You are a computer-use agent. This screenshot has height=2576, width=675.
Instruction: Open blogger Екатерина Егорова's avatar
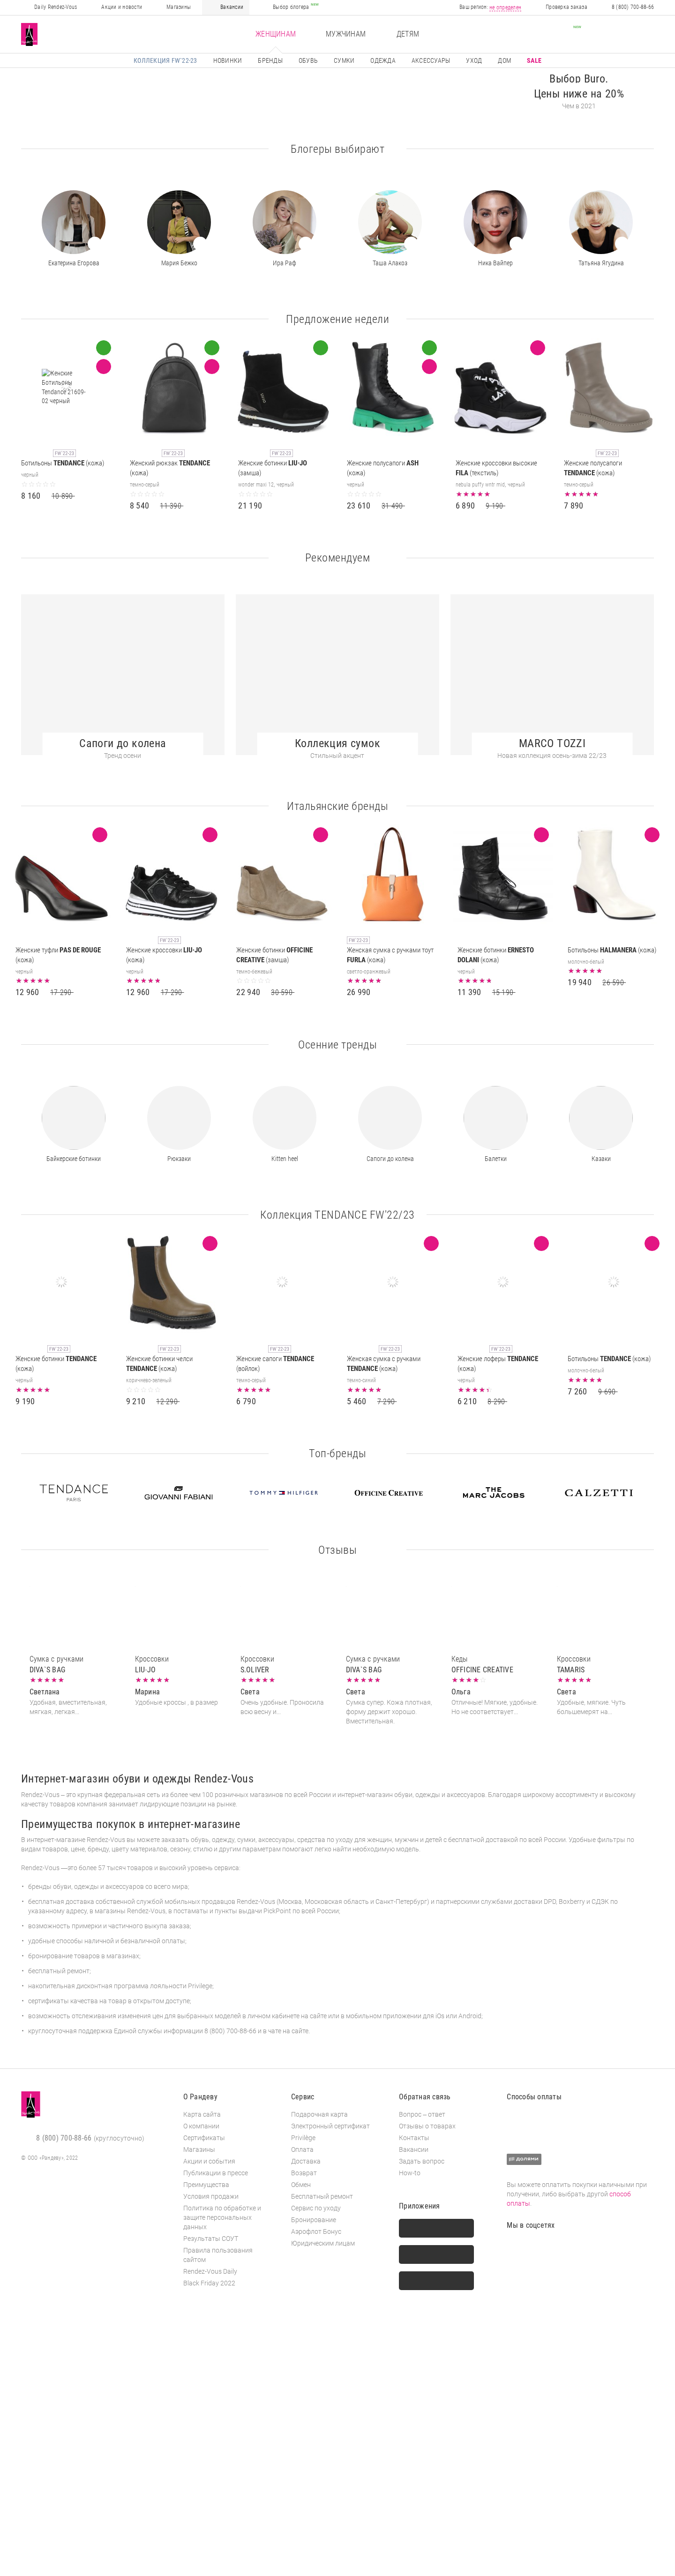pos(74,222)
